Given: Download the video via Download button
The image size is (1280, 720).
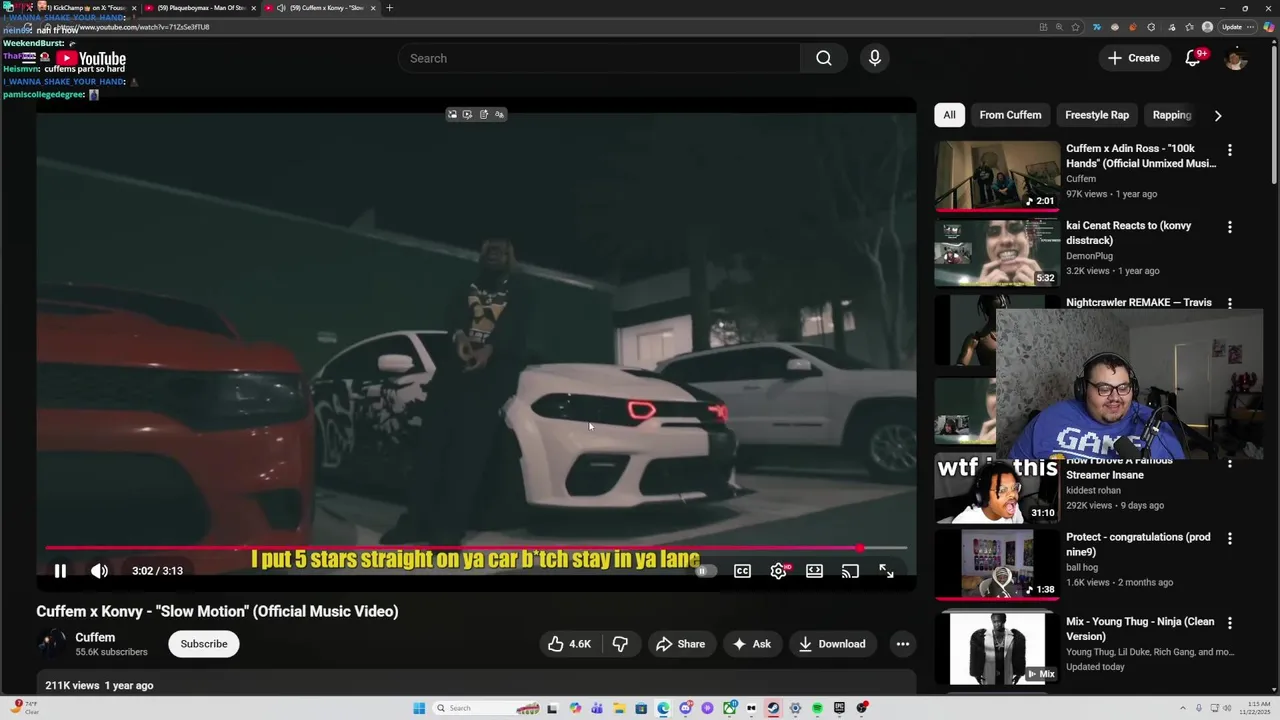Looking at the screenshot, I should [x=832, y=644].
